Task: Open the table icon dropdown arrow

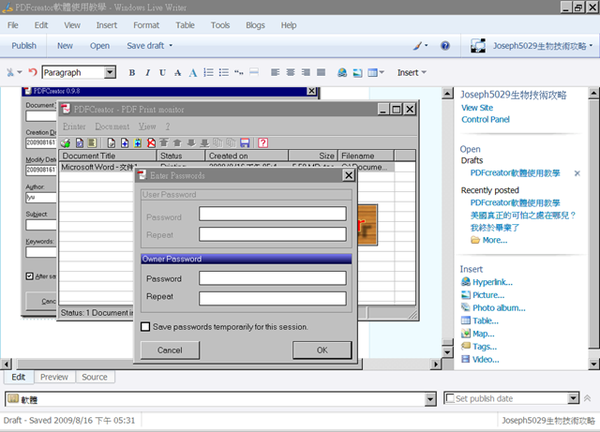Action: [x=382, y=72]
